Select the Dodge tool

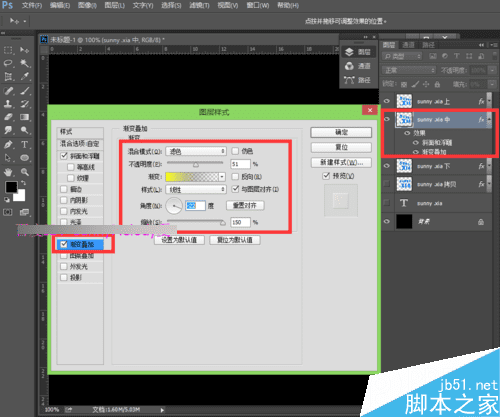tap(24, 130)
